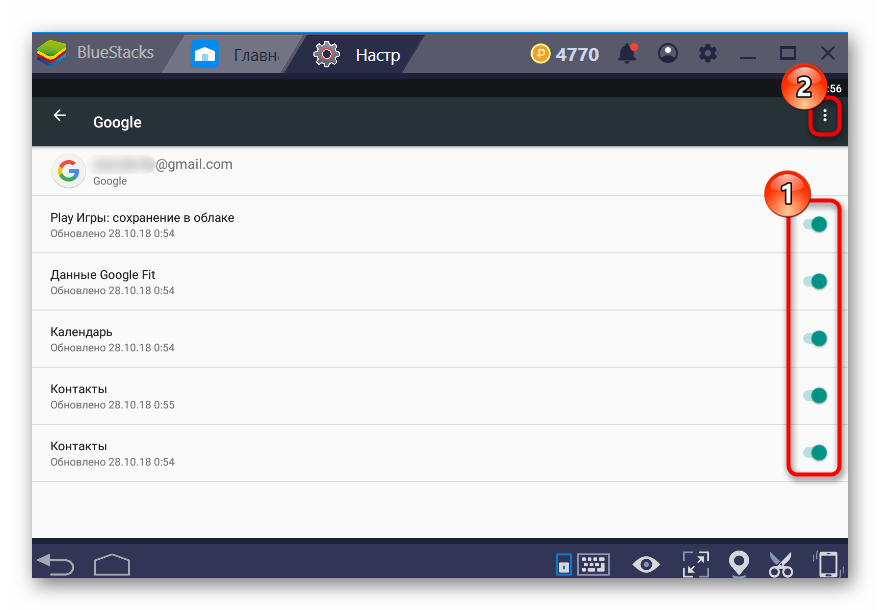Click the BlueStacks logo icon
The image size is (880, 610).
(x=52, y=53)
